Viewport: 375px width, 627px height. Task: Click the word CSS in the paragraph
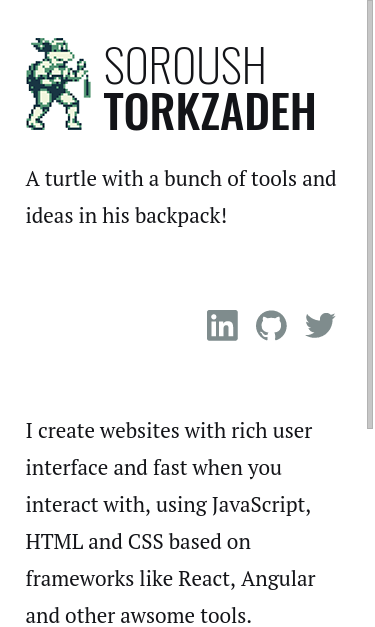point(146,542)
